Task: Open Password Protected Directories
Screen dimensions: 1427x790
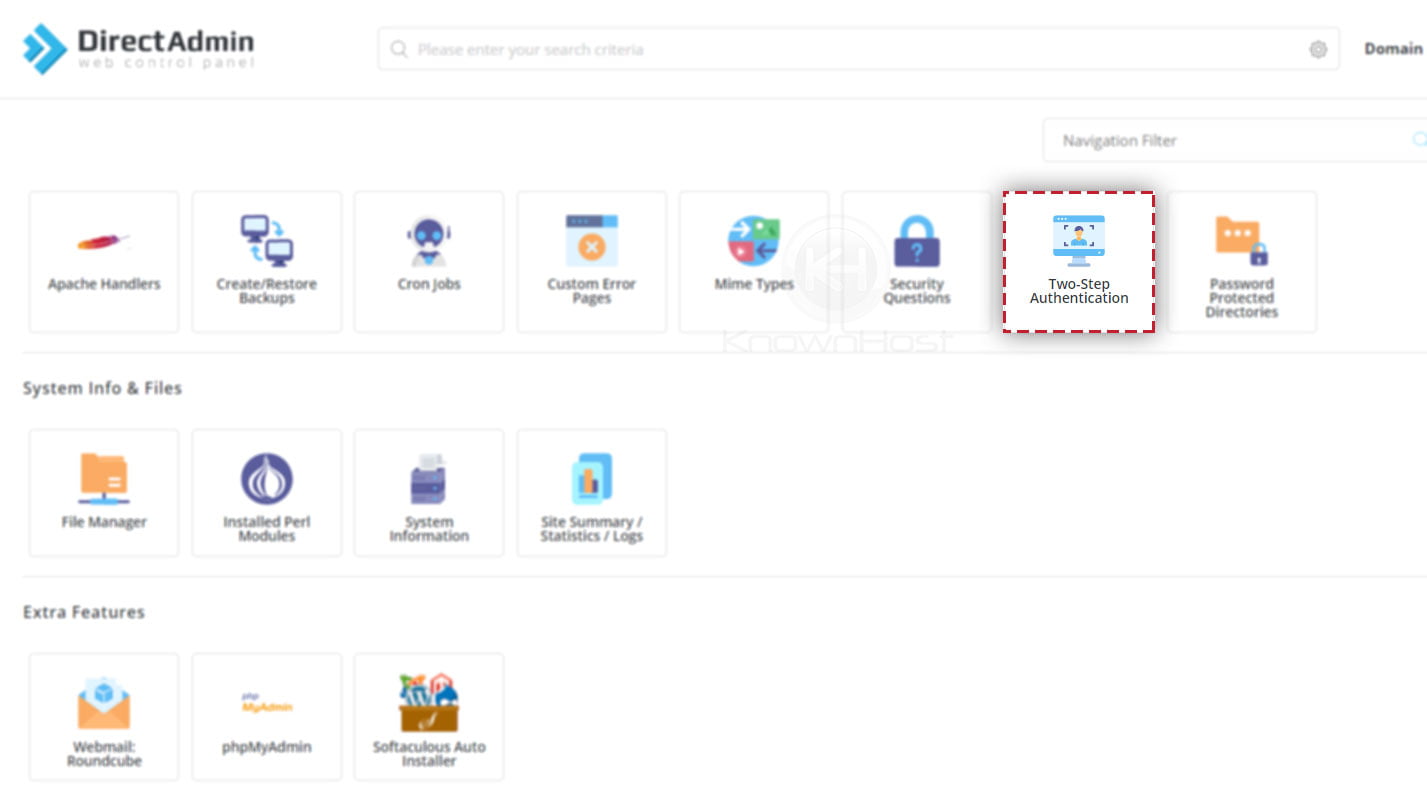Action: click(1242, 261)
